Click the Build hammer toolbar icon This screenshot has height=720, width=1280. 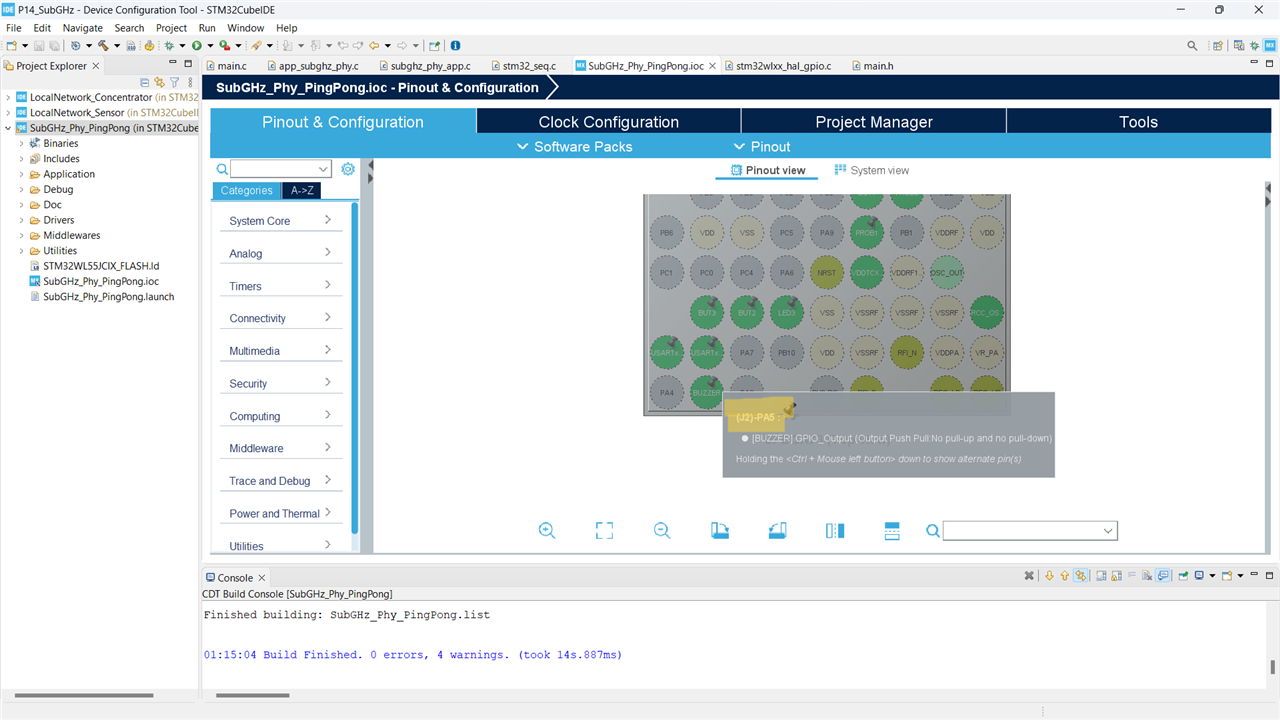click(102, 45)
